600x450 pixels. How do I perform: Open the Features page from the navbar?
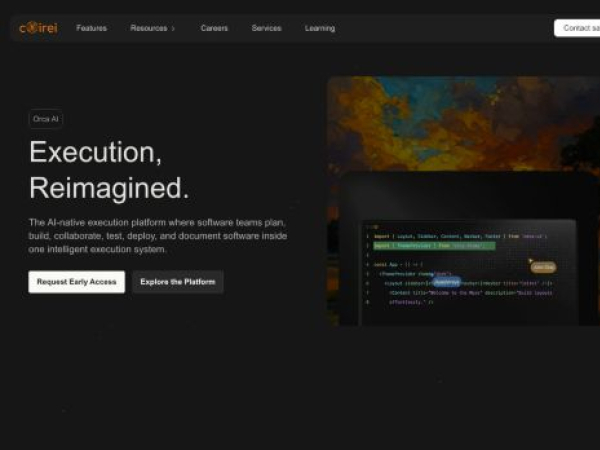(91, 28)
